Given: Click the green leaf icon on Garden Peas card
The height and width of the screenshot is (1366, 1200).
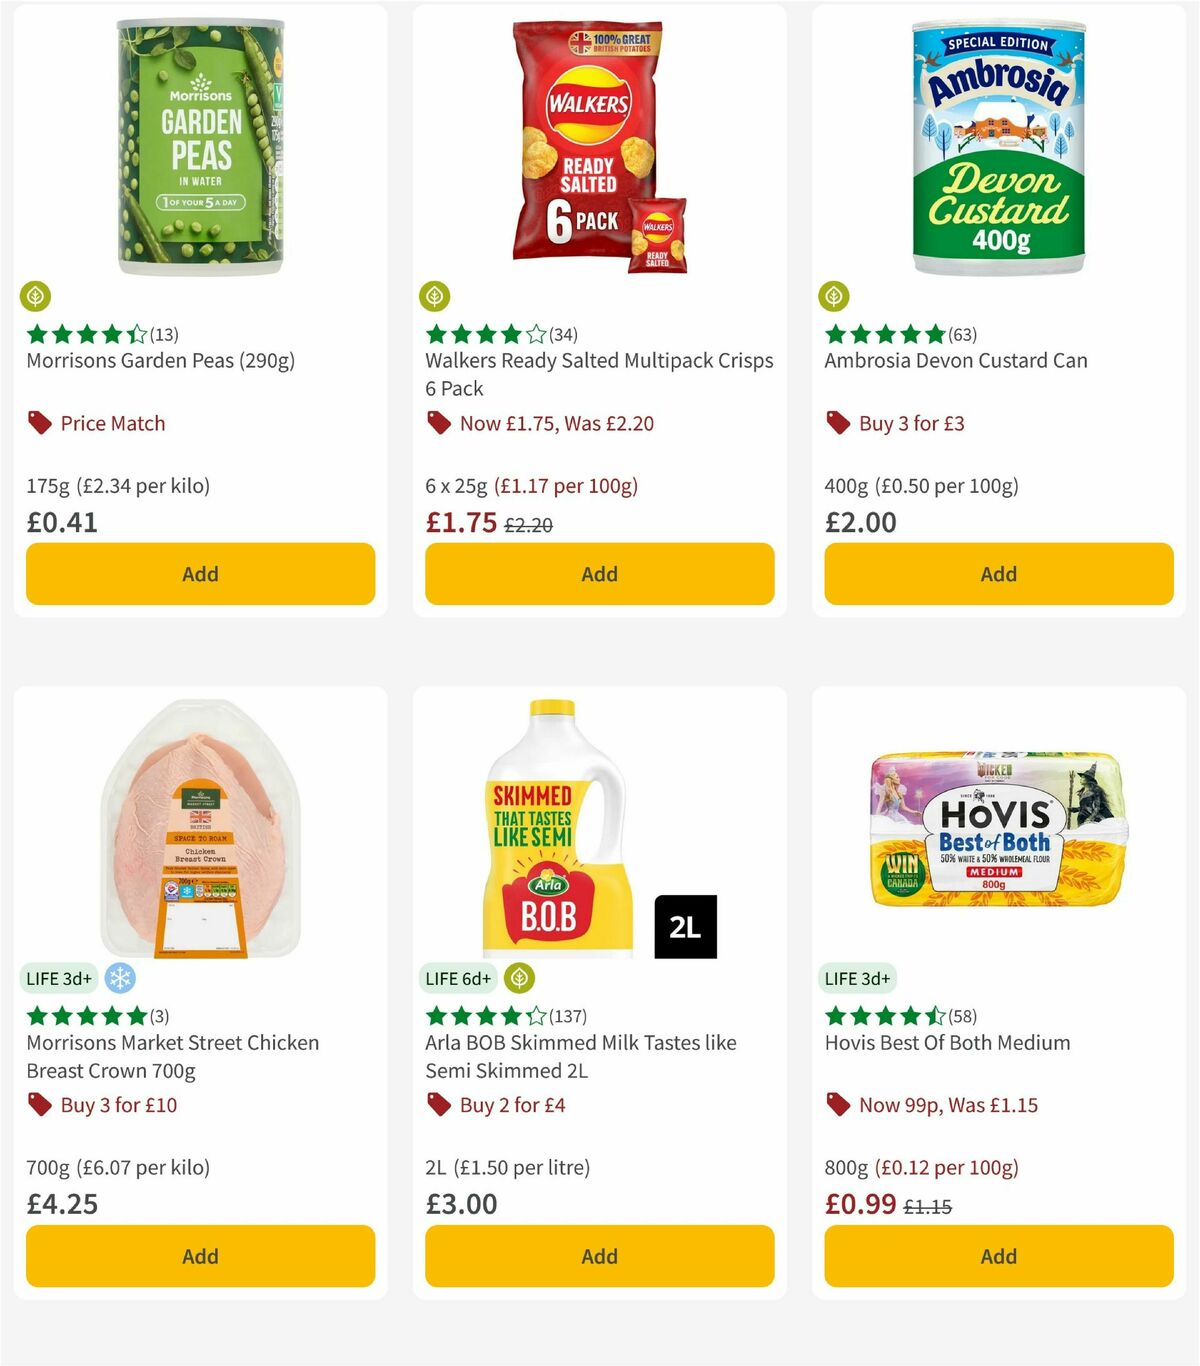Looking at the screenshot, I should [36, 297].
